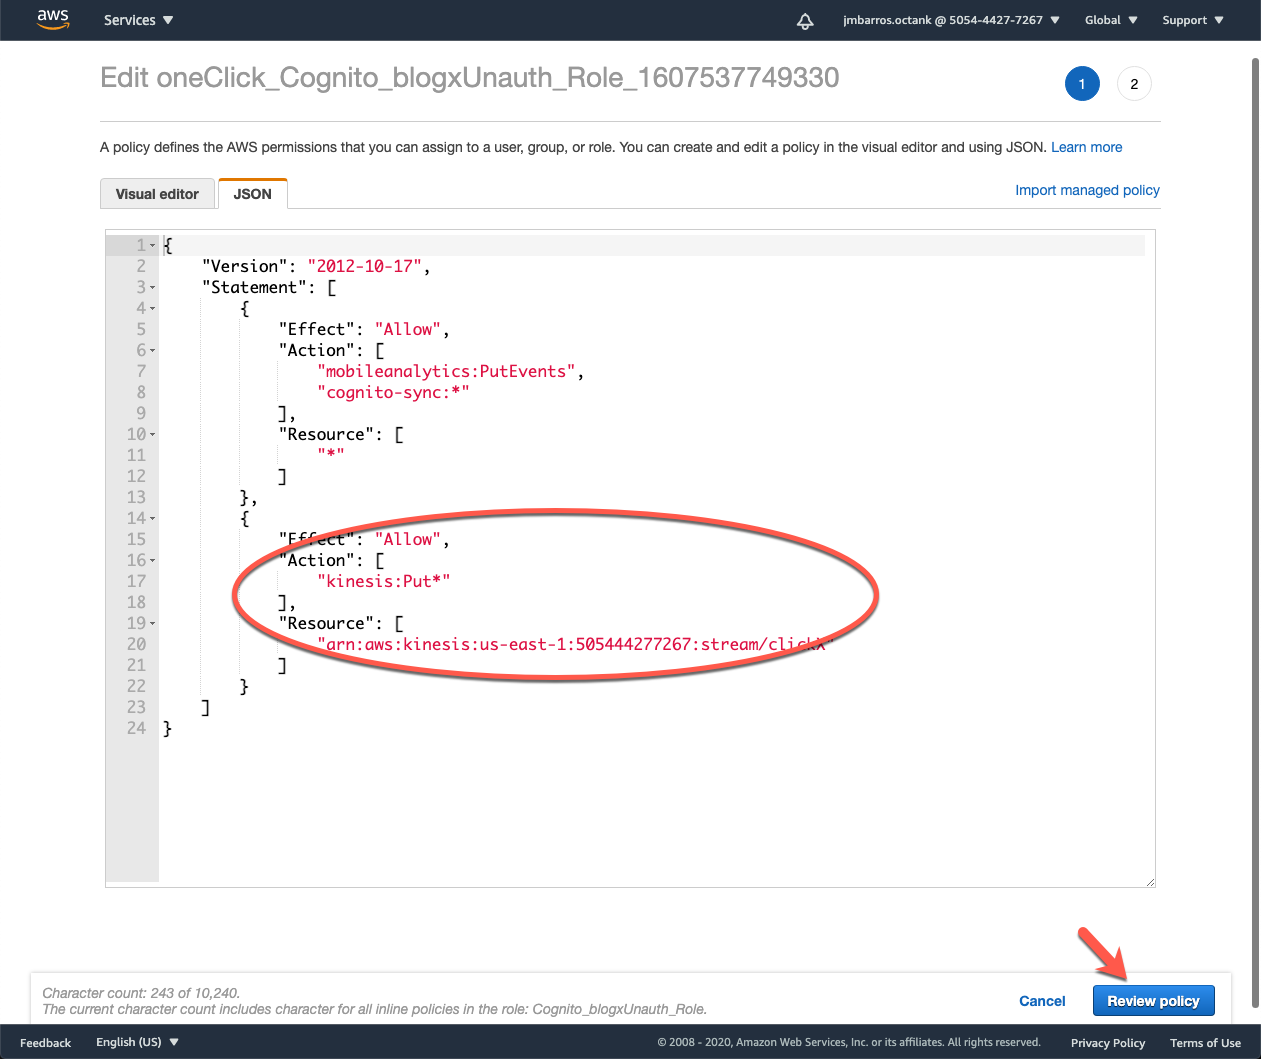Collapse the Resource fold at line 10
The image size is (1261, 1059).
click(x=153, y=435)
